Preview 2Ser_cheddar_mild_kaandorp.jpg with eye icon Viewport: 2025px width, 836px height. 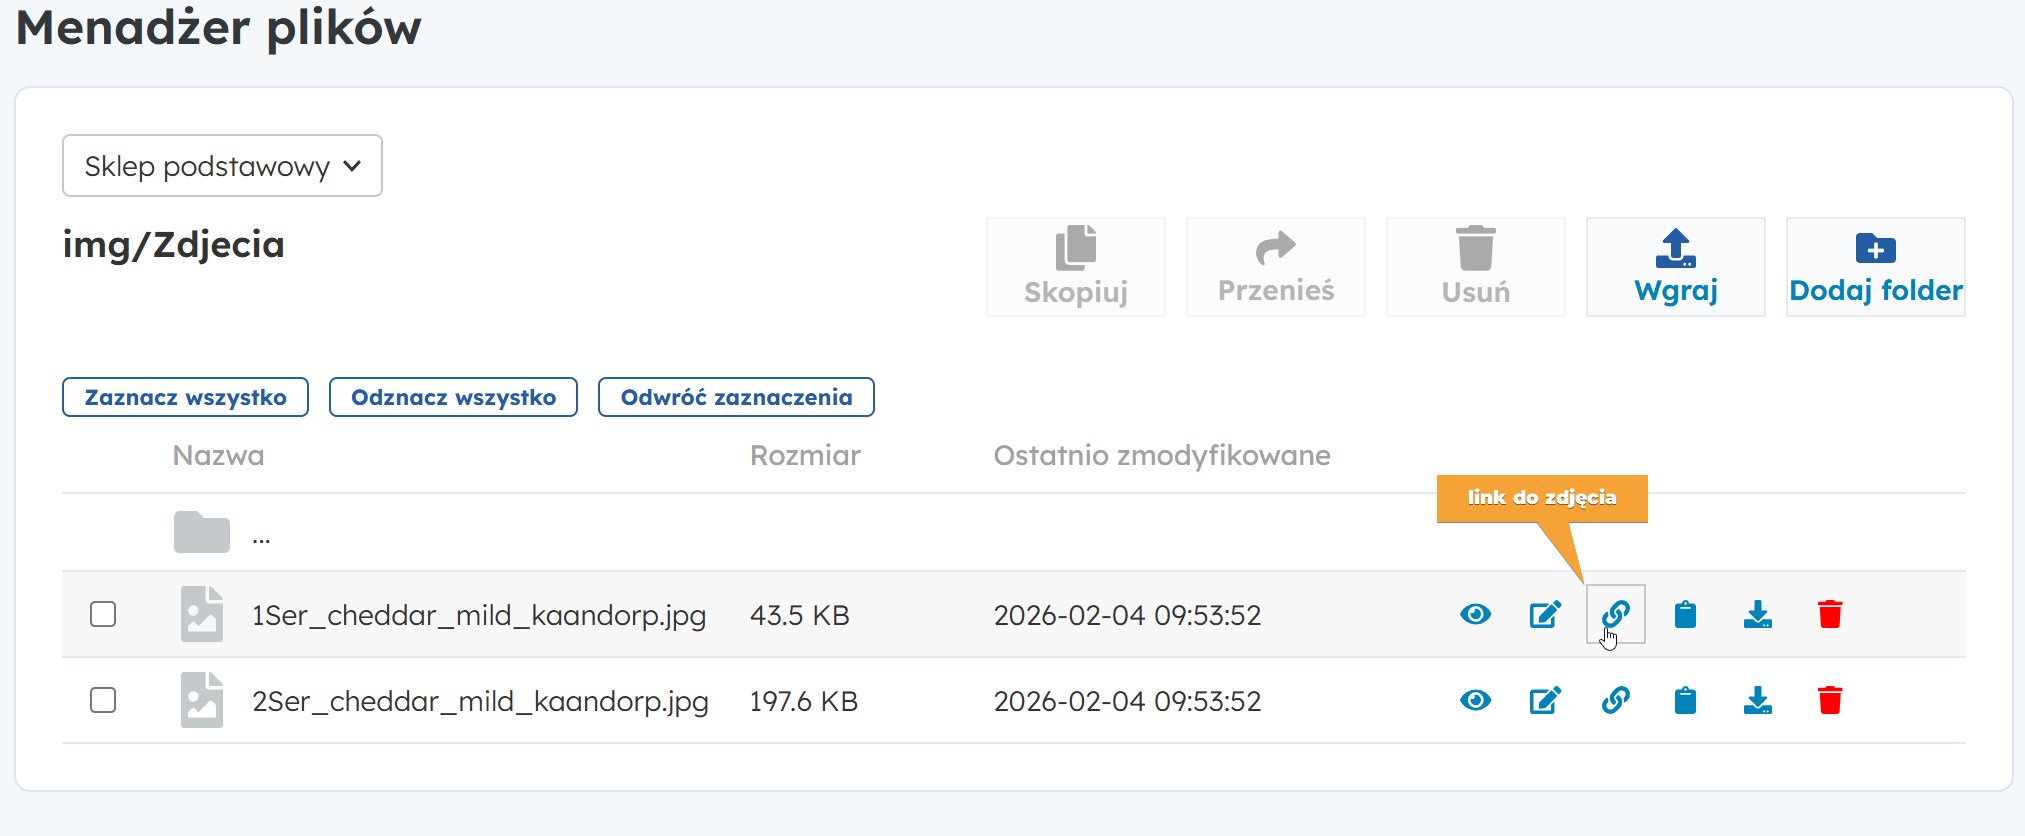(1475, 700)
